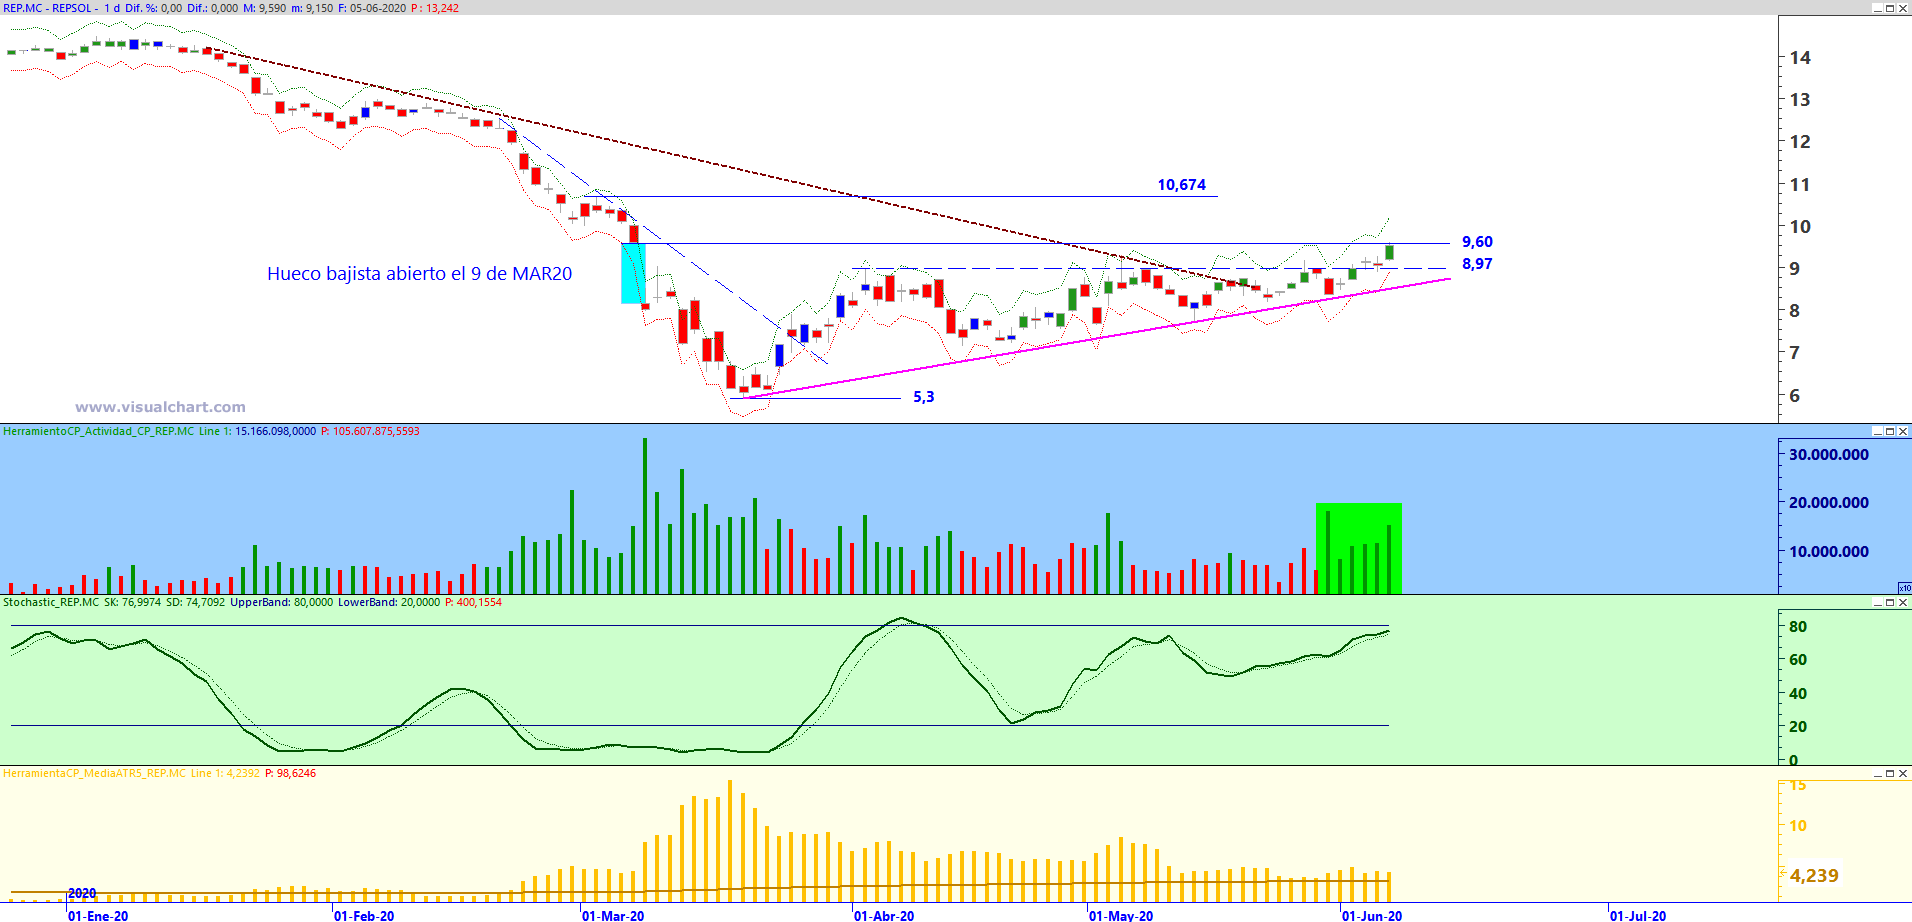Click the 01-Jun-20 date on time axis
1912x922 pixels.
(1372, 916)
